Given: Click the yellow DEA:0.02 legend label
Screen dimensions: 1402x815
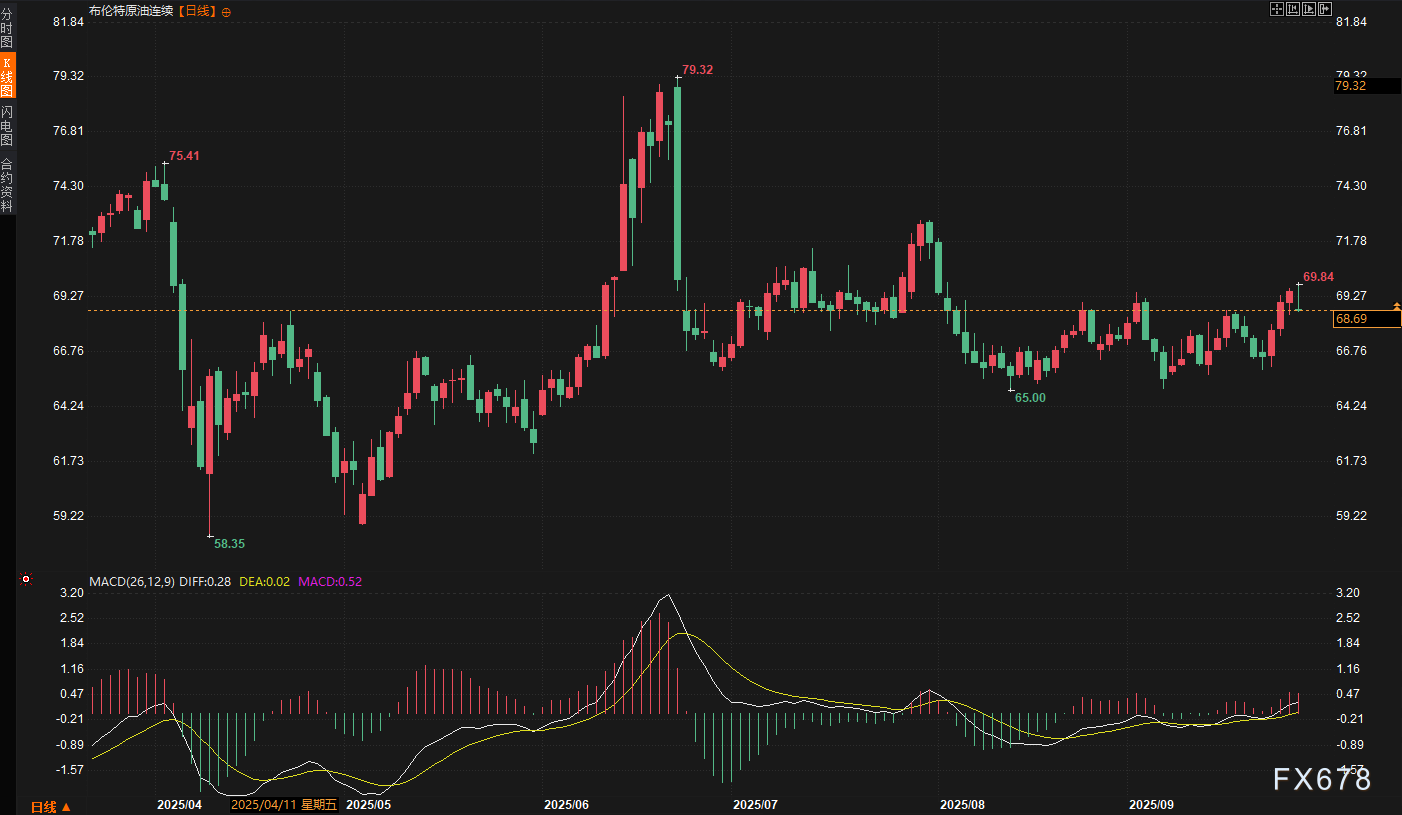Looking at the screenshot, I should click(264, 581).
